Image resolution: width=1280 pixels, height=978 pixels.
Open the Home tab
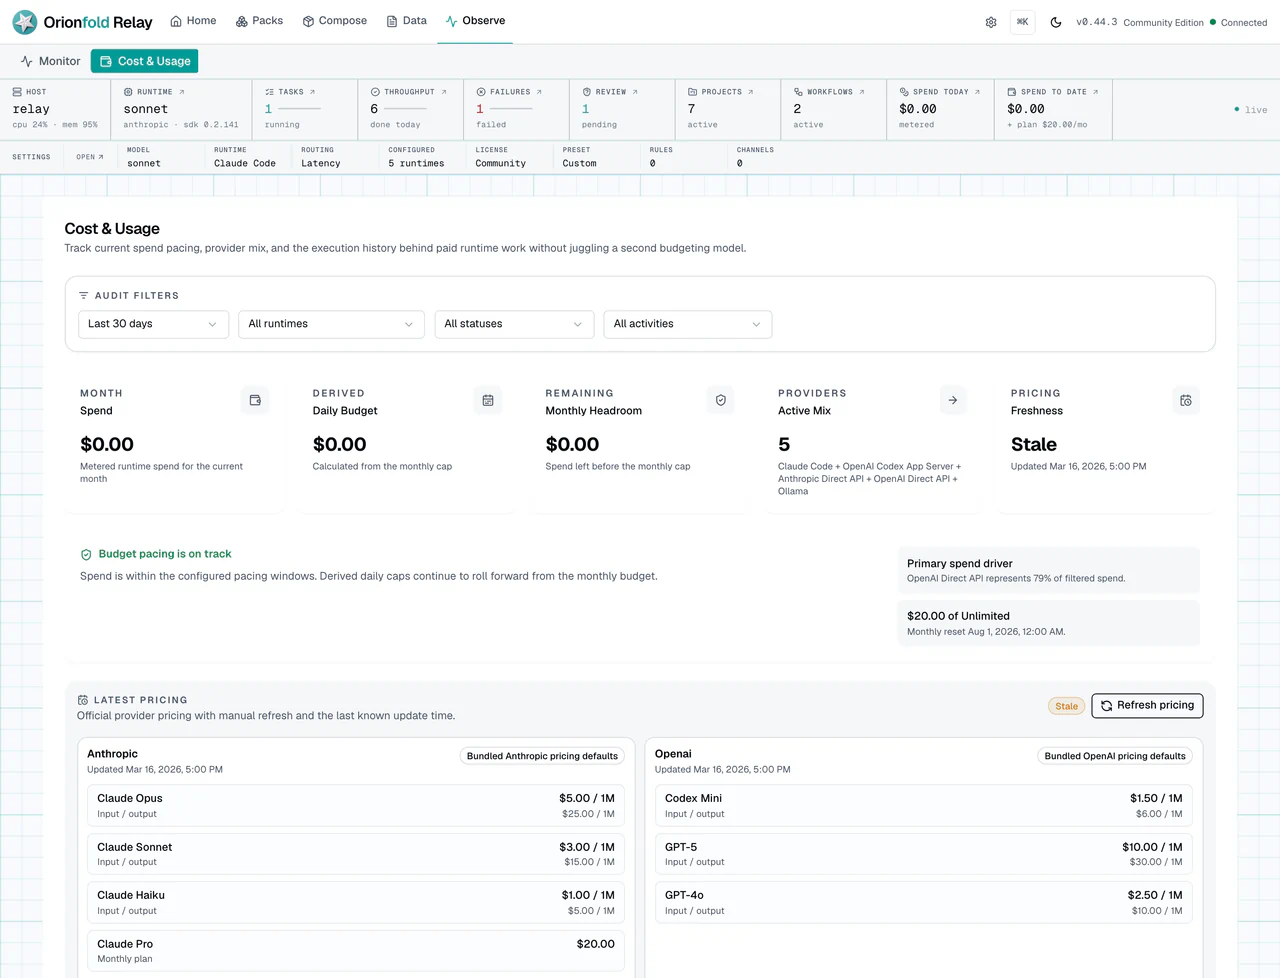pos(193,21)
